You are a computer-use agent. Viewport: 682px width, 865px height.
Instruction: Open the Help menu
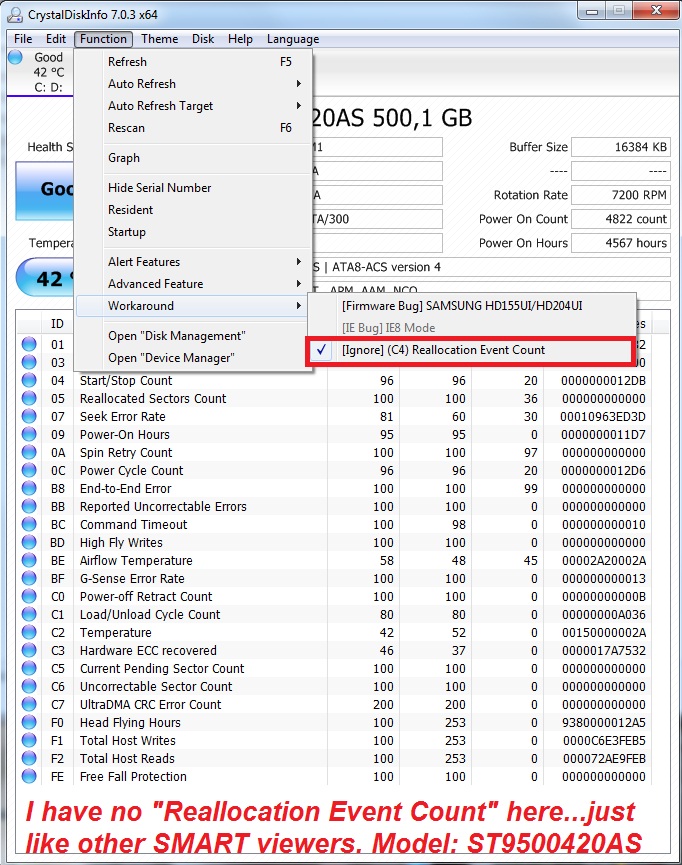tap(240, 39)
